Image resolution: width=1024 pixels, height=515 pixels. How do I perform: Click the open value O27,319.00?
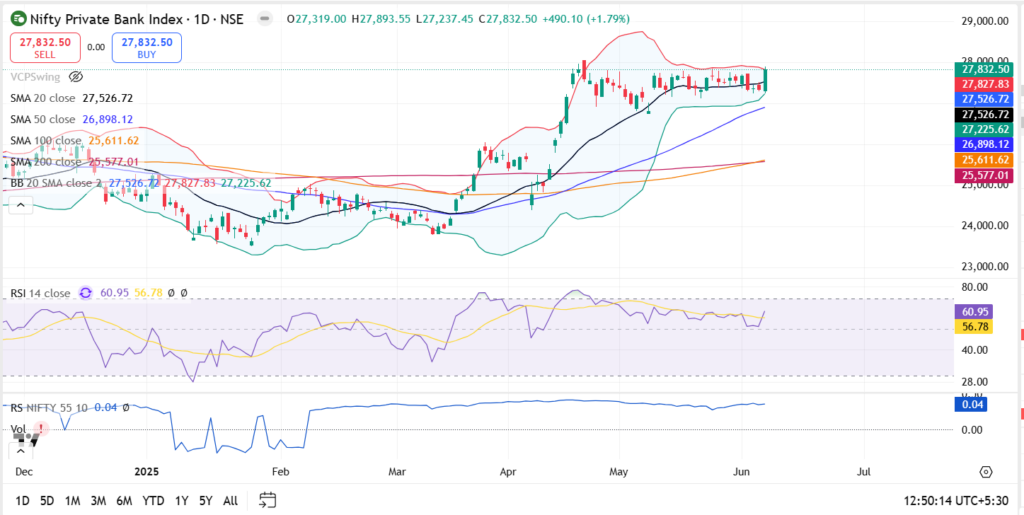[317, 20]
